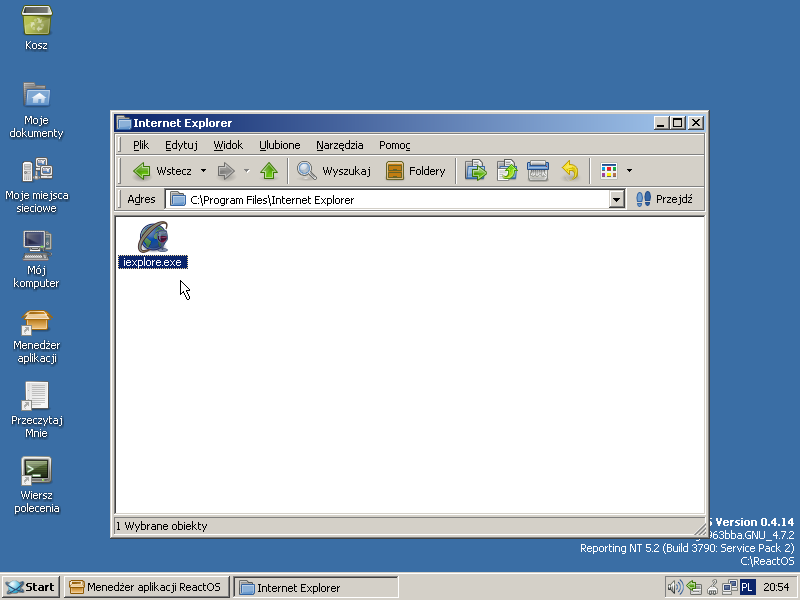
Task: Click the 20:54 taskbar clock
Action: (x=776, y=587)
